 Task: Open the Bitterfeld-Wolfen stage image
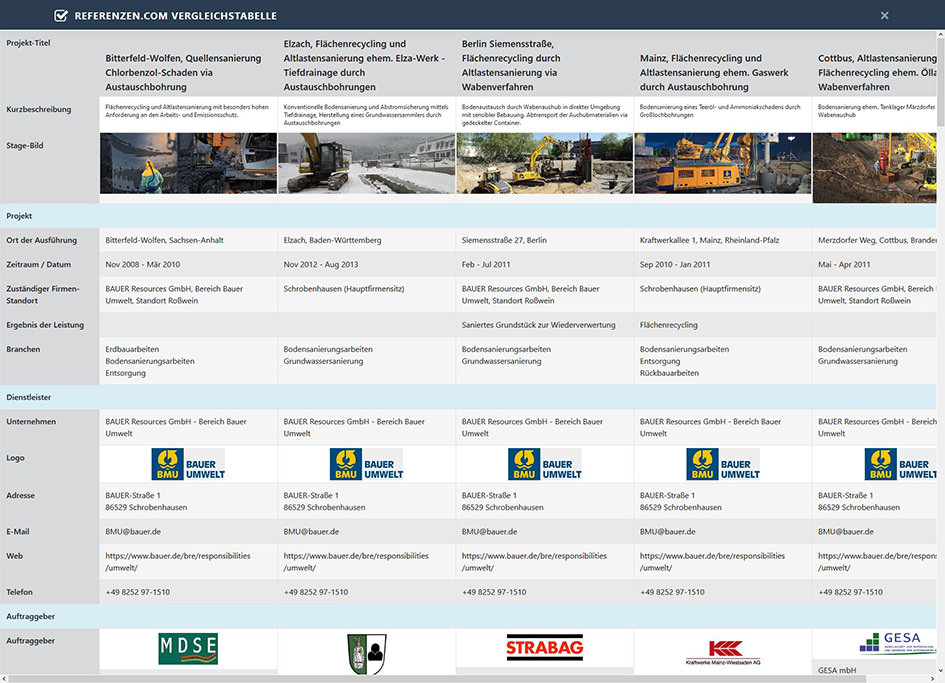pyautogui.click(x=188, y=163)
